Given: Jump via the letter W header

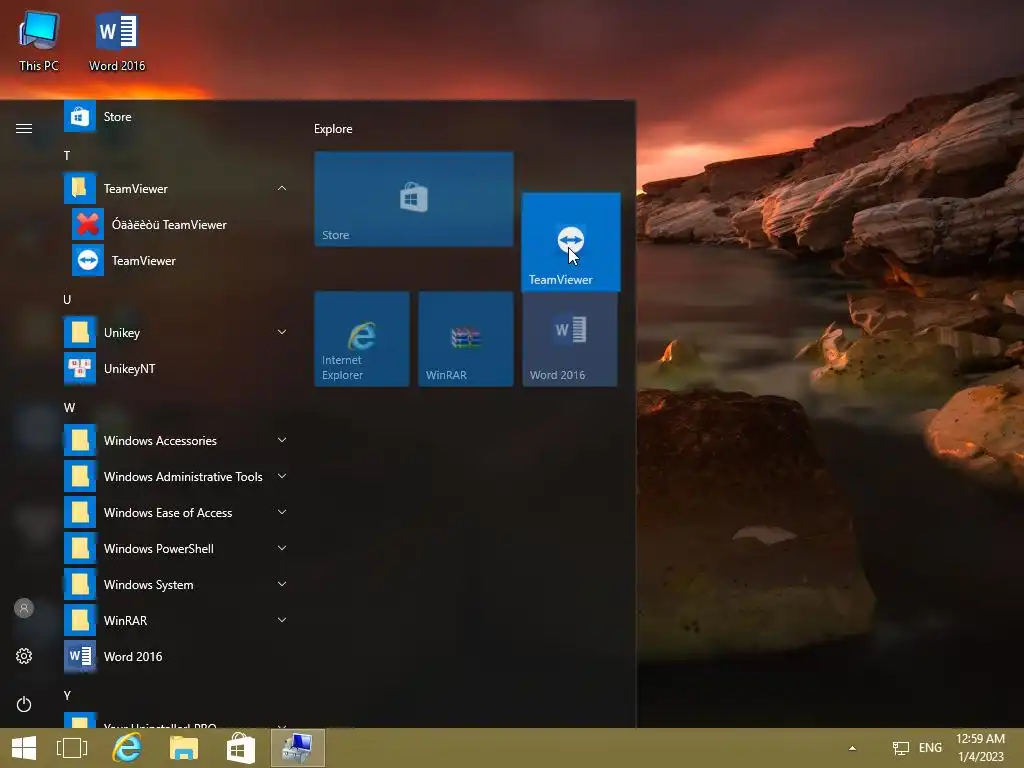Looking at the screenshot, I should (x=69, y=408).
